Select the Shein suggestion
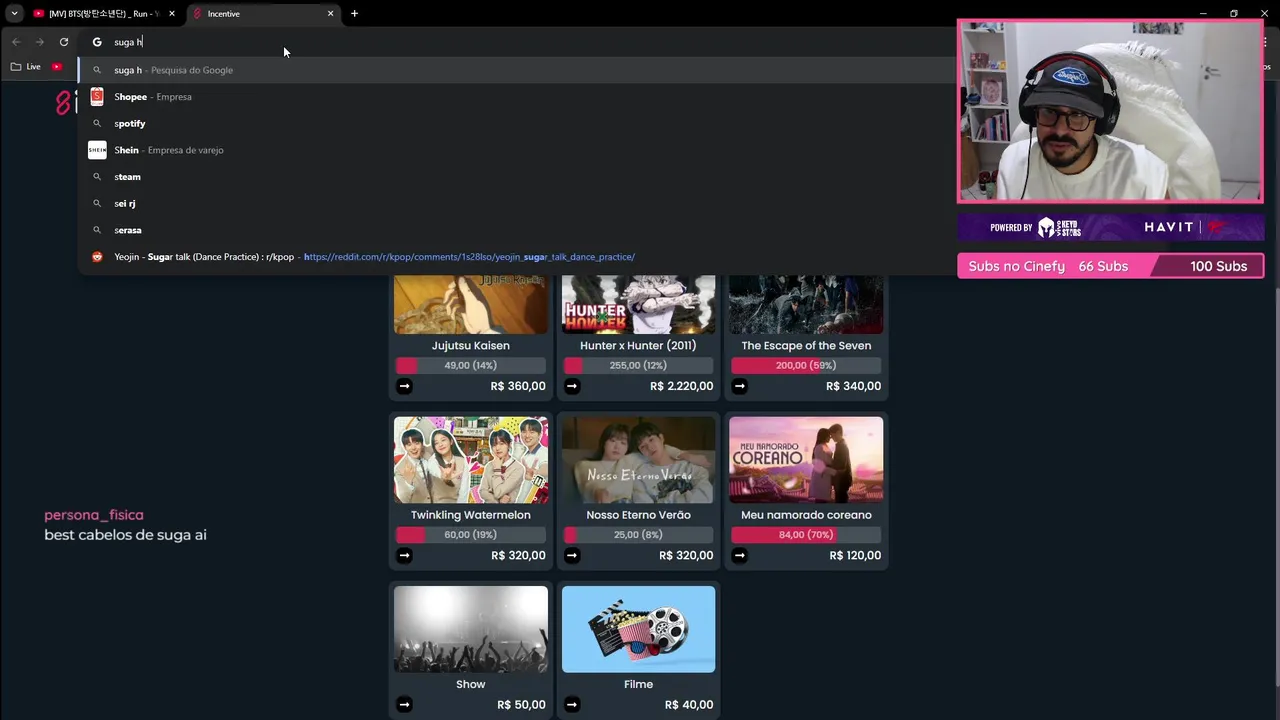The height and width of the screenshot is (720, 1280). [x=515, y=150]
